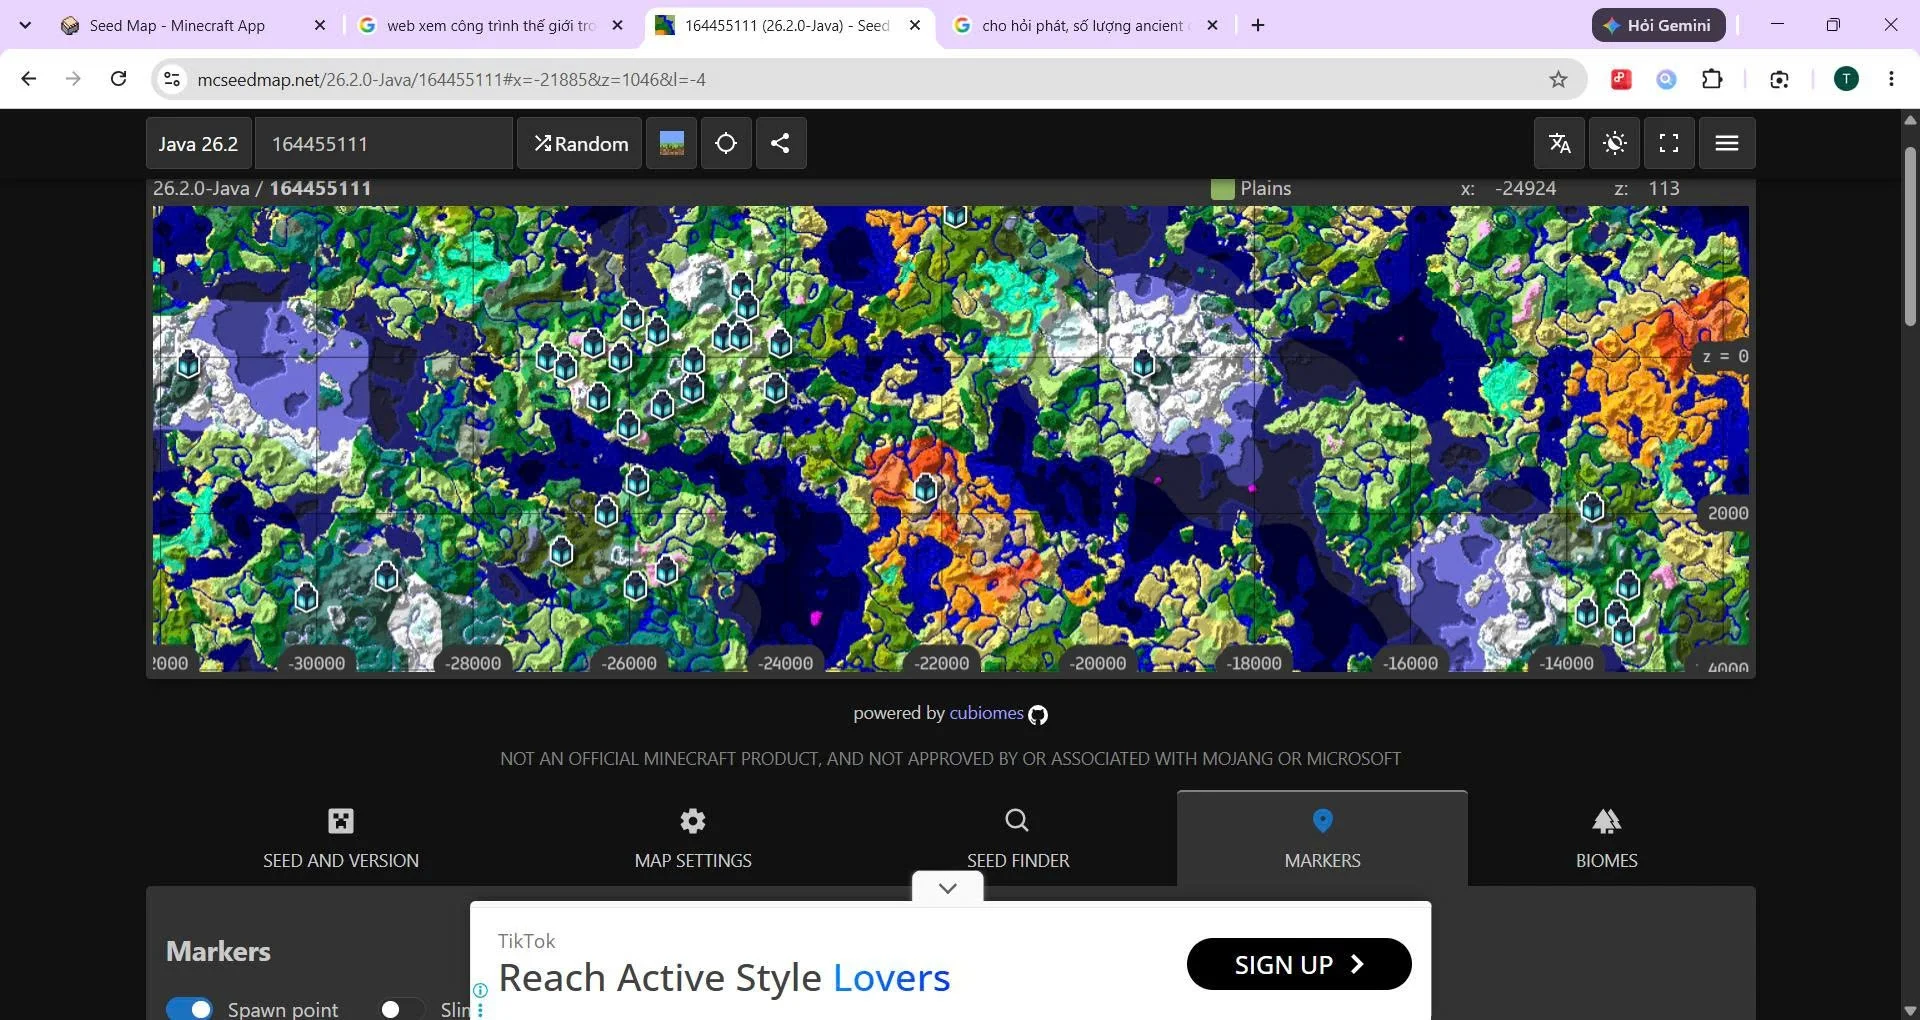1920x1020 pixels.
Task: Click the browser back arrow
Action: tap(29, 79)
